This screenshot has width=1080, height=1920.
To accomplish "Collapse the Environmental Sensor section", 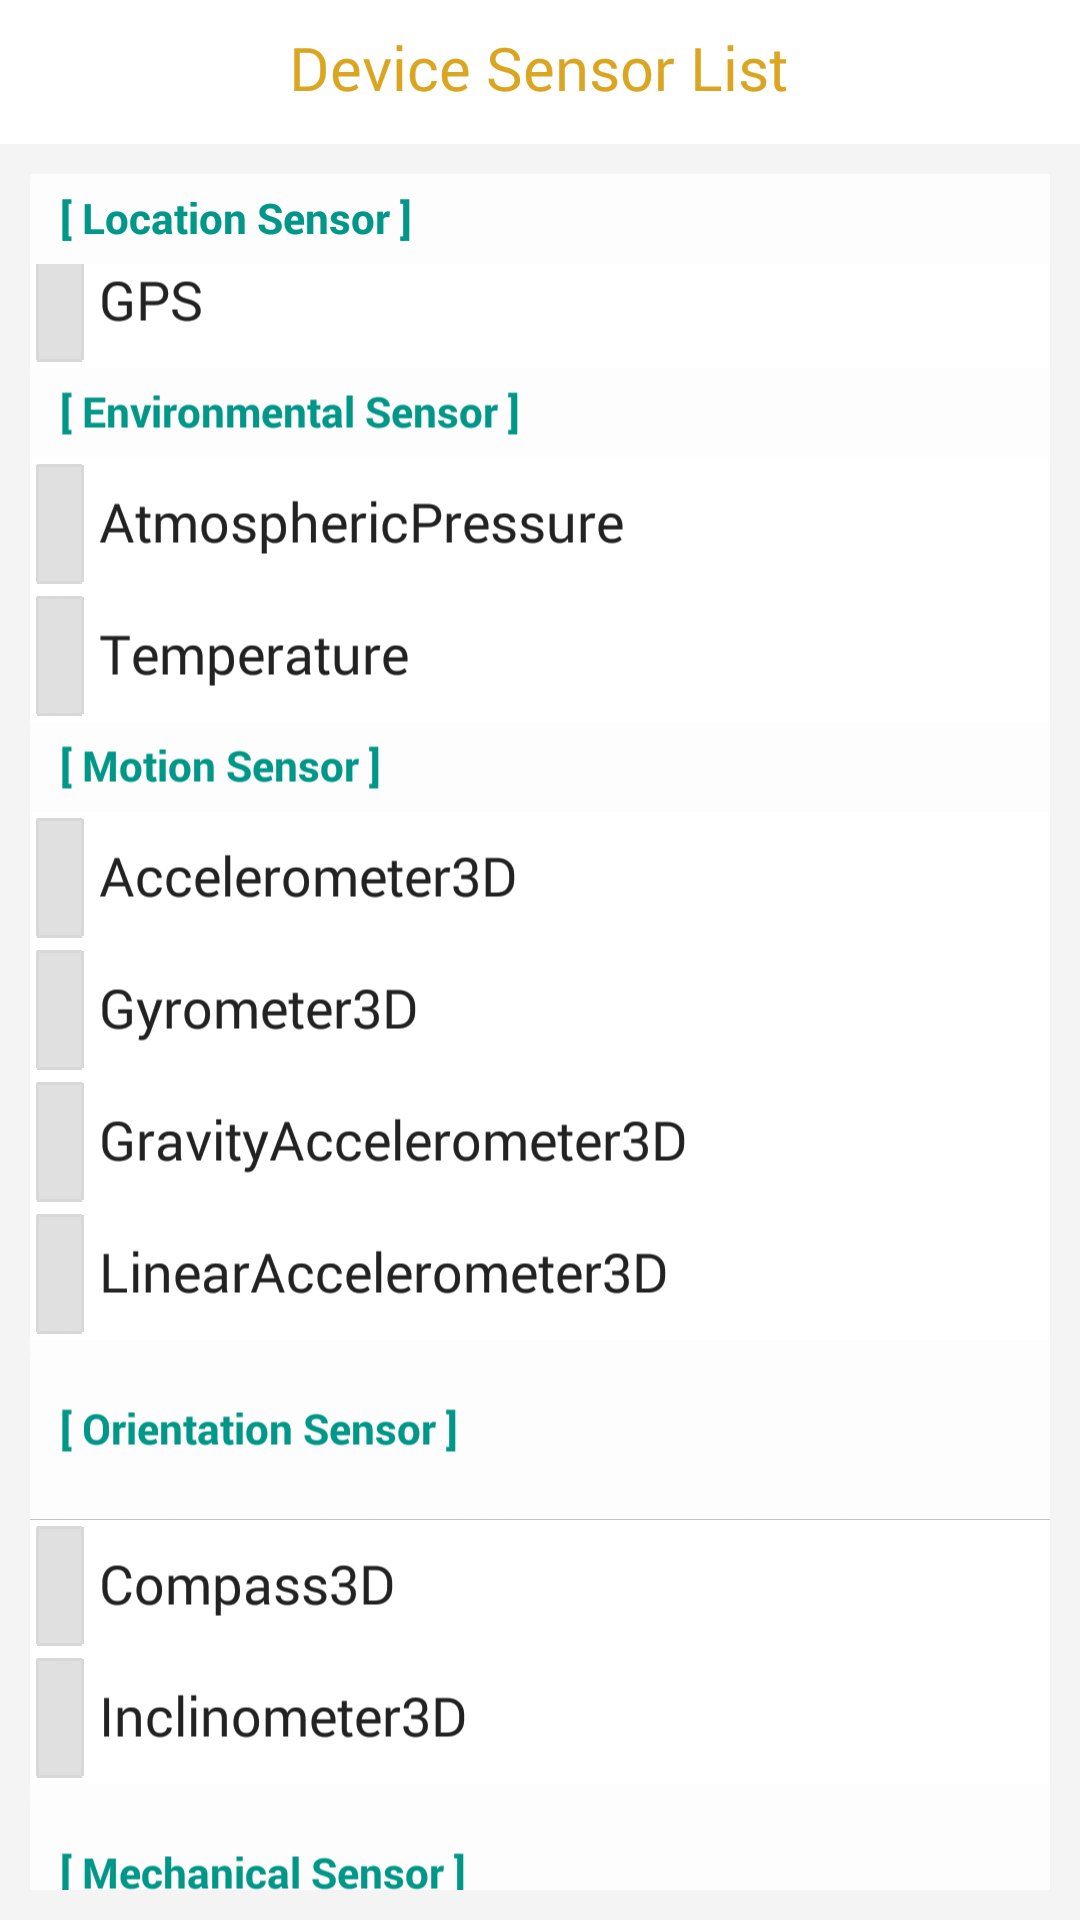I will [x=290, y=413].
